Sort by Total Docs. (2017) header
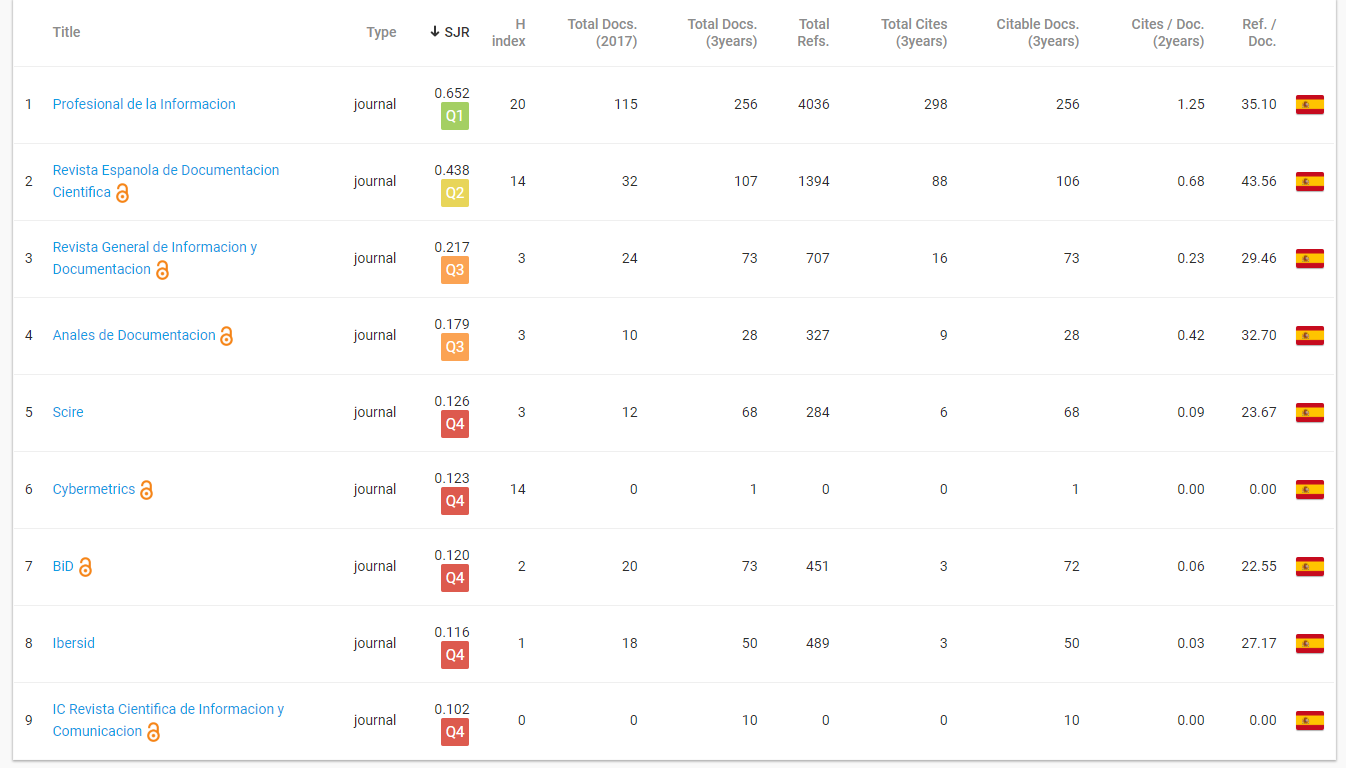Image resolution: width=1346 pixels, height=768 pixels. click(x=602, y=32)
